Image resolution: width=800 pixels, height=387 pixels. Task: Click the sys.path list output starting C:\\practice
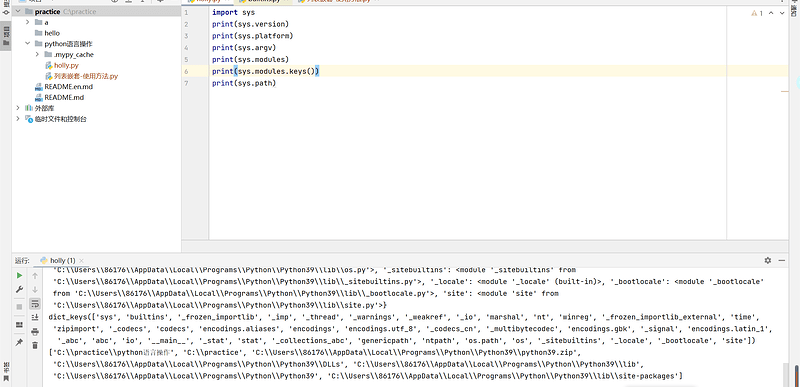[315, 352]
